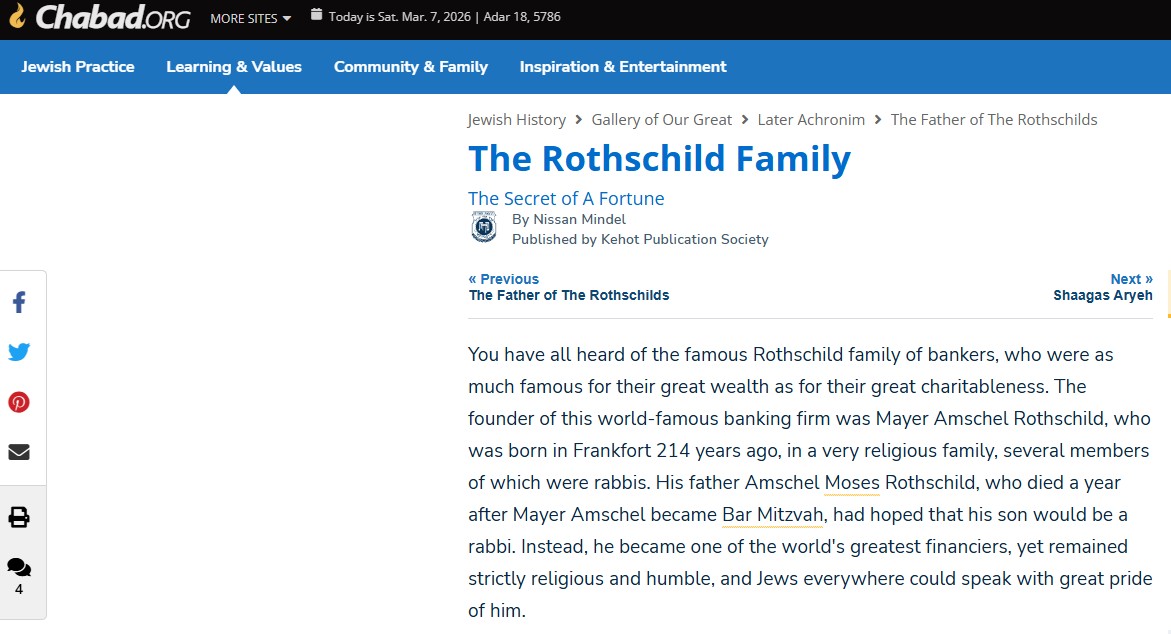
Task: Click the Kehot Publication Society emblem
Action: pyautogui.click(x=484, y=228)
